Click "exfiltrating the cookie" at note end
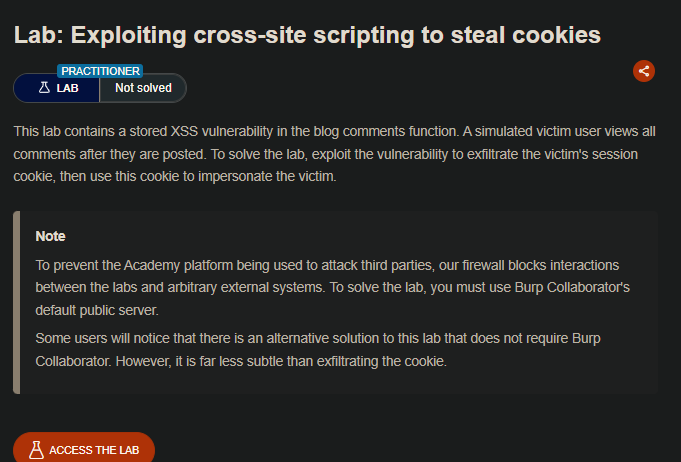The width and height of the screenshot is (681, 462). [x=379, y=361]
